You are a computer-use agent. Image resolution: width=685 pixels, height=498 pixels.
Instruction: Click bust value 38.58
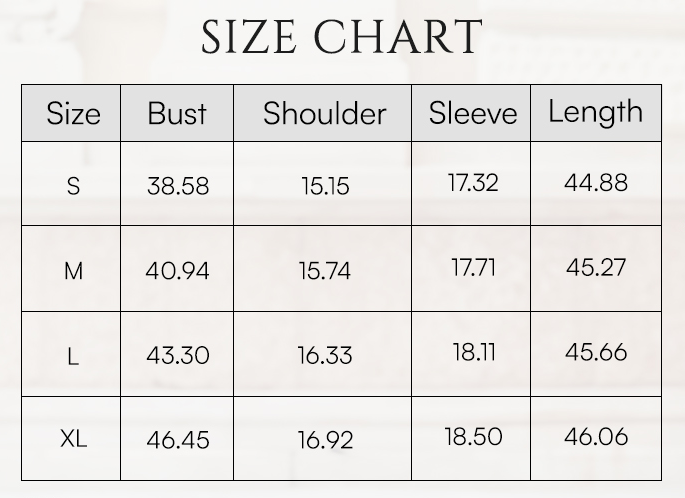(x=178, y=185)
